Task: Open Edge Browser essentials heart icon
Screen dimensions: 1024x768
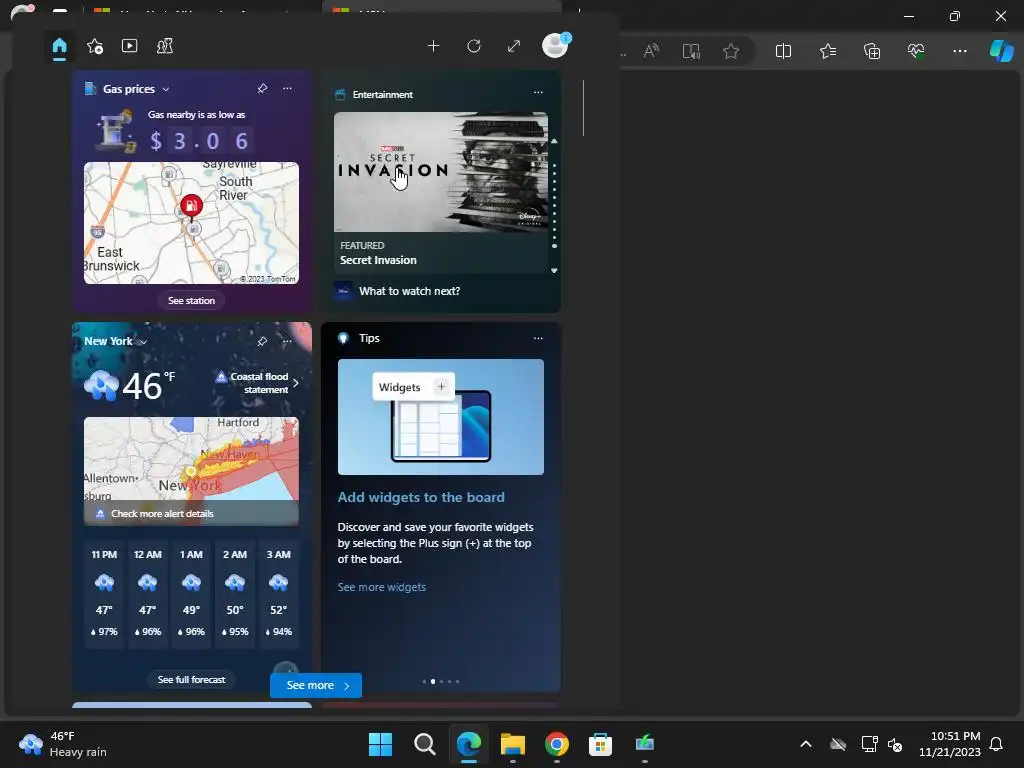Action: [916, 51]
